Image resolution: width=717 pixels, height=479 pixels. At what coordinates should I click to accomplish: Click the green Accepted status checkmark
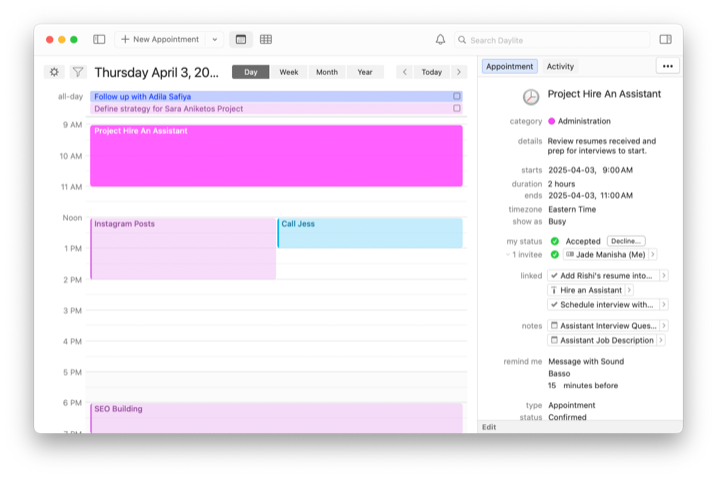[x=555, y=241]
